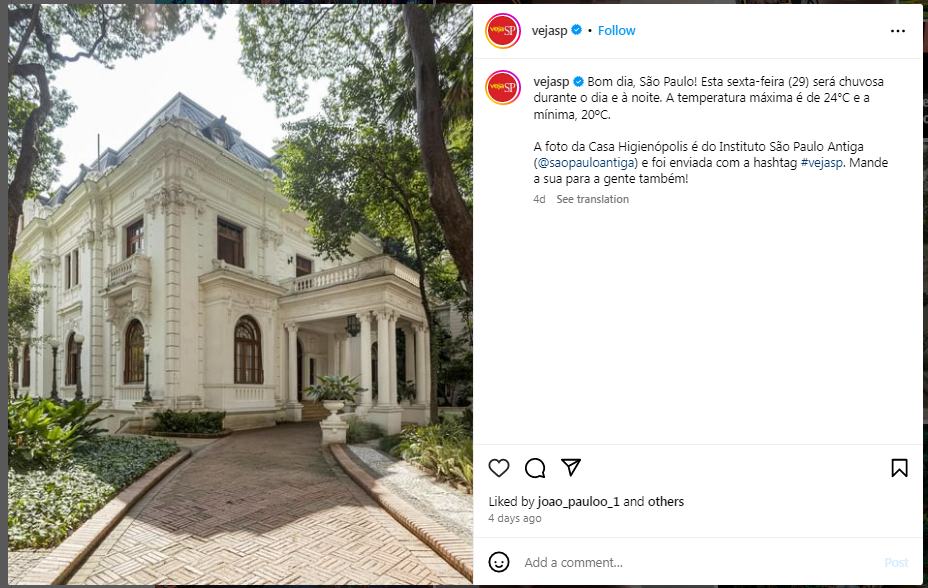Click the vejasp avatar beside the caption
Viewport: 928px width, 588px height.
tap(502, 88)
